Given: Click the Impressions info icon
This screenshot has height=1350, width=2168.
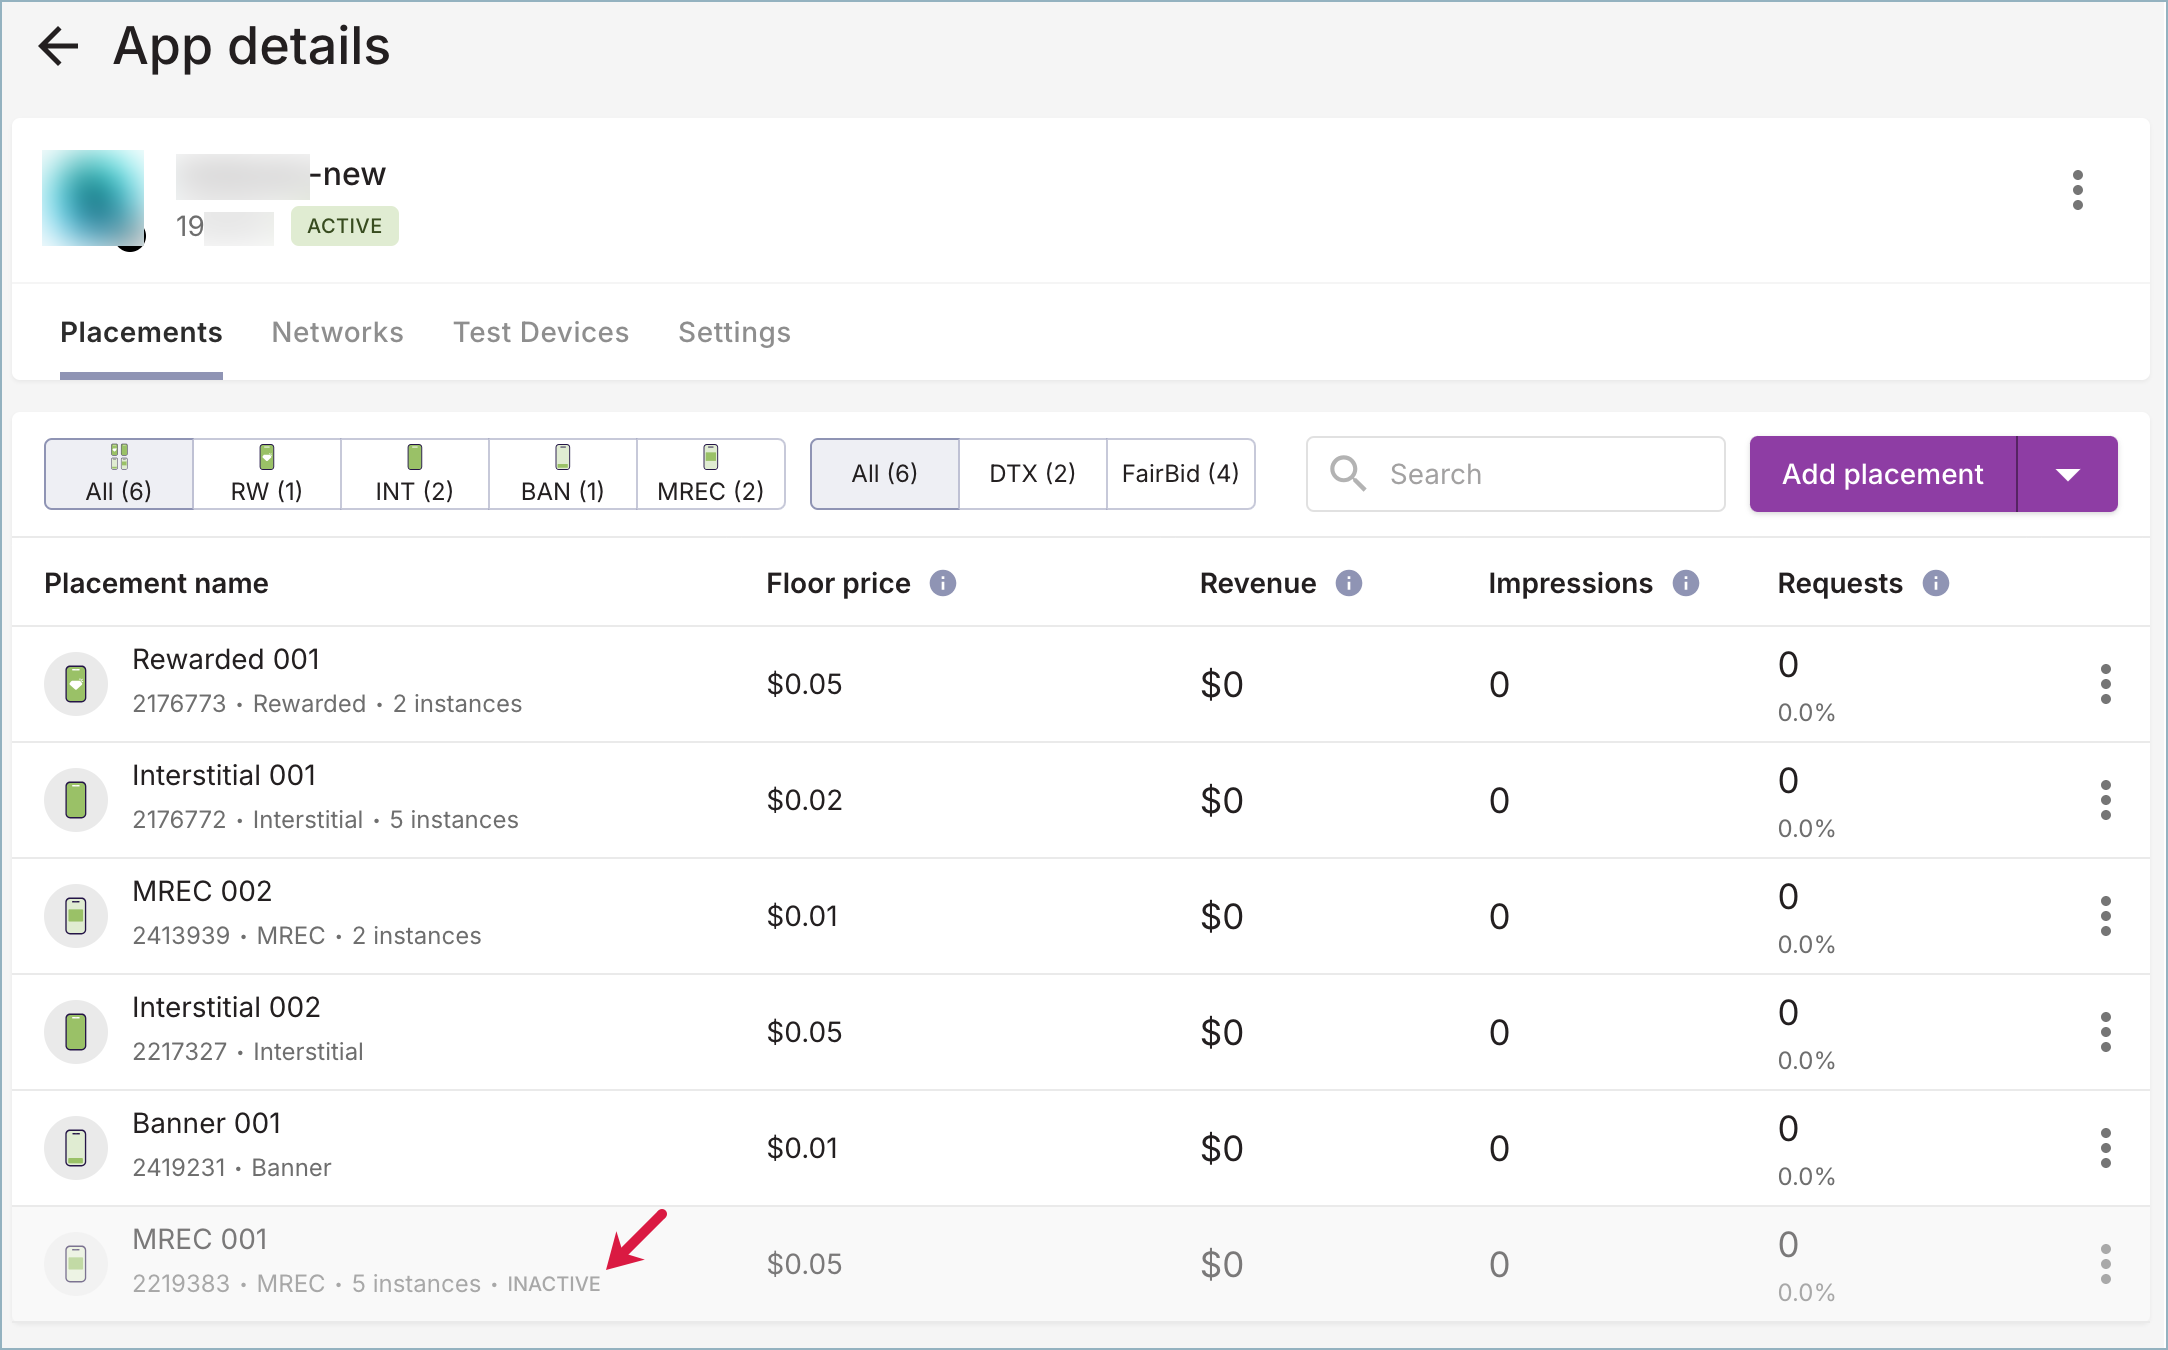Looking at the screenshot, I should tap(1685, 583).
